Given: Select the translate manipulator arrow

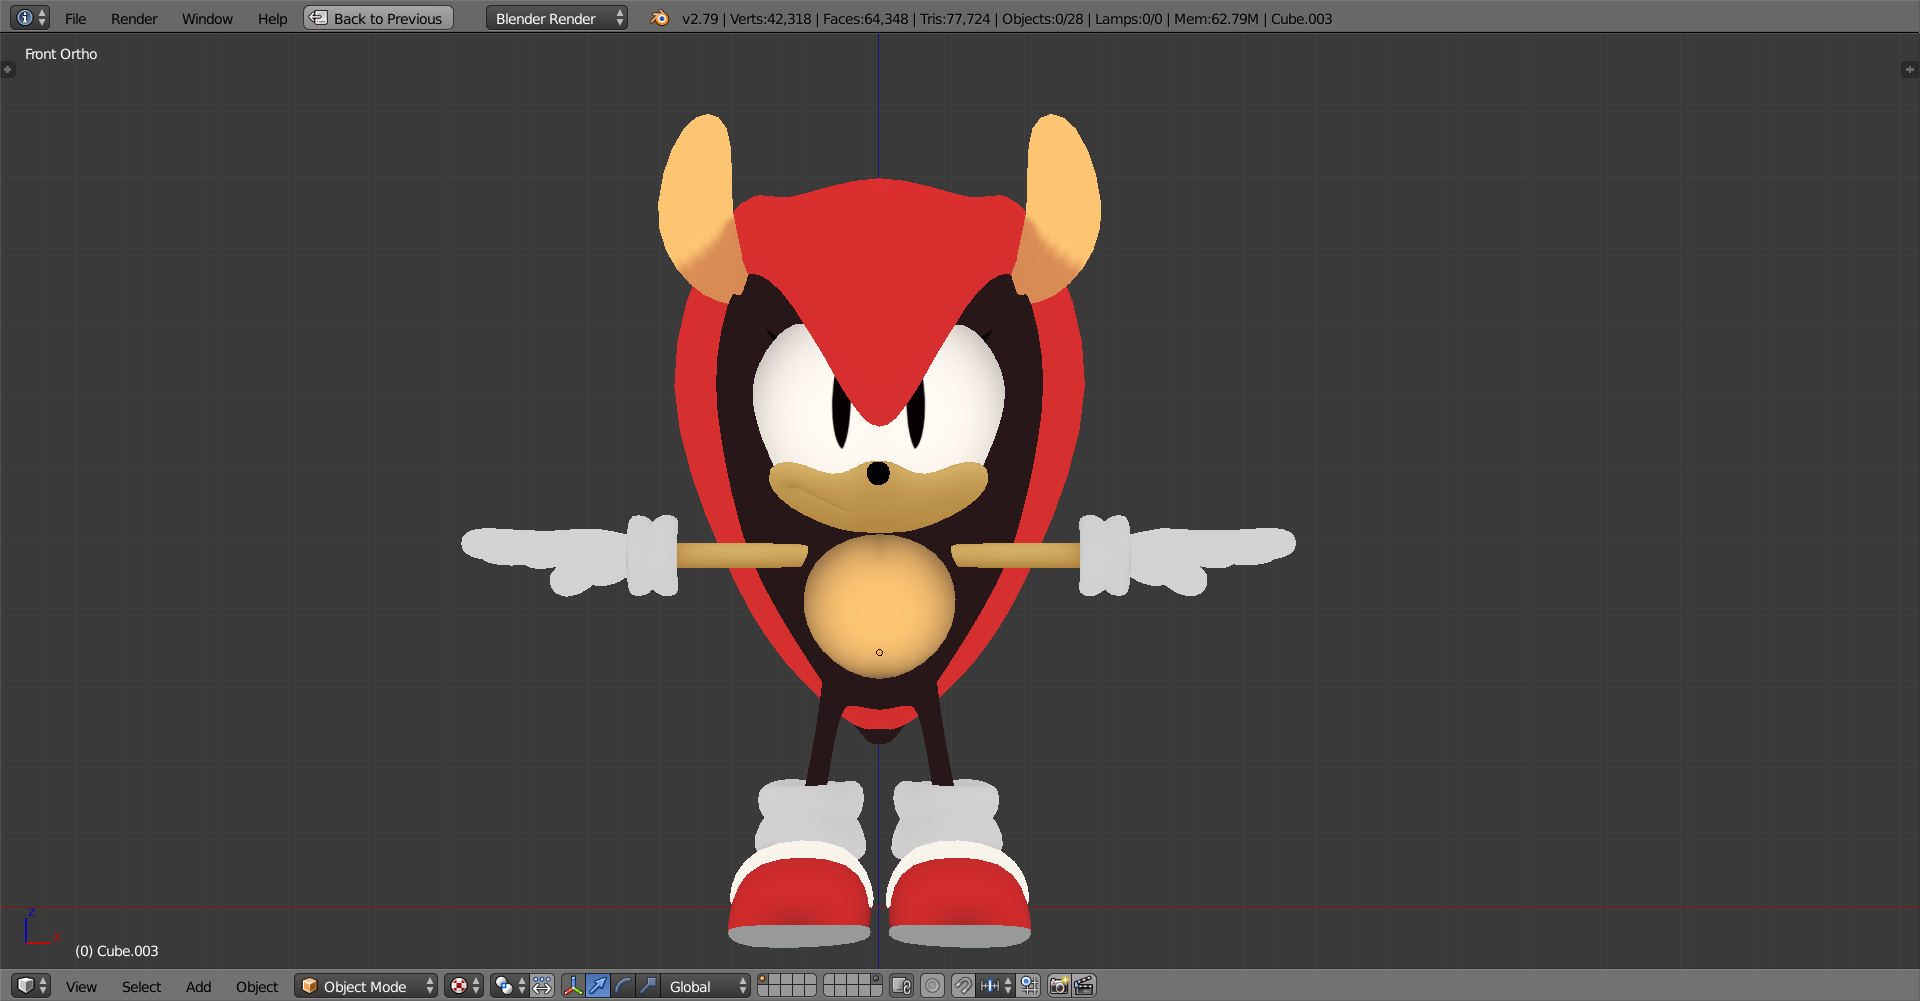Looking at the screenshot, I should coord(598,986).
